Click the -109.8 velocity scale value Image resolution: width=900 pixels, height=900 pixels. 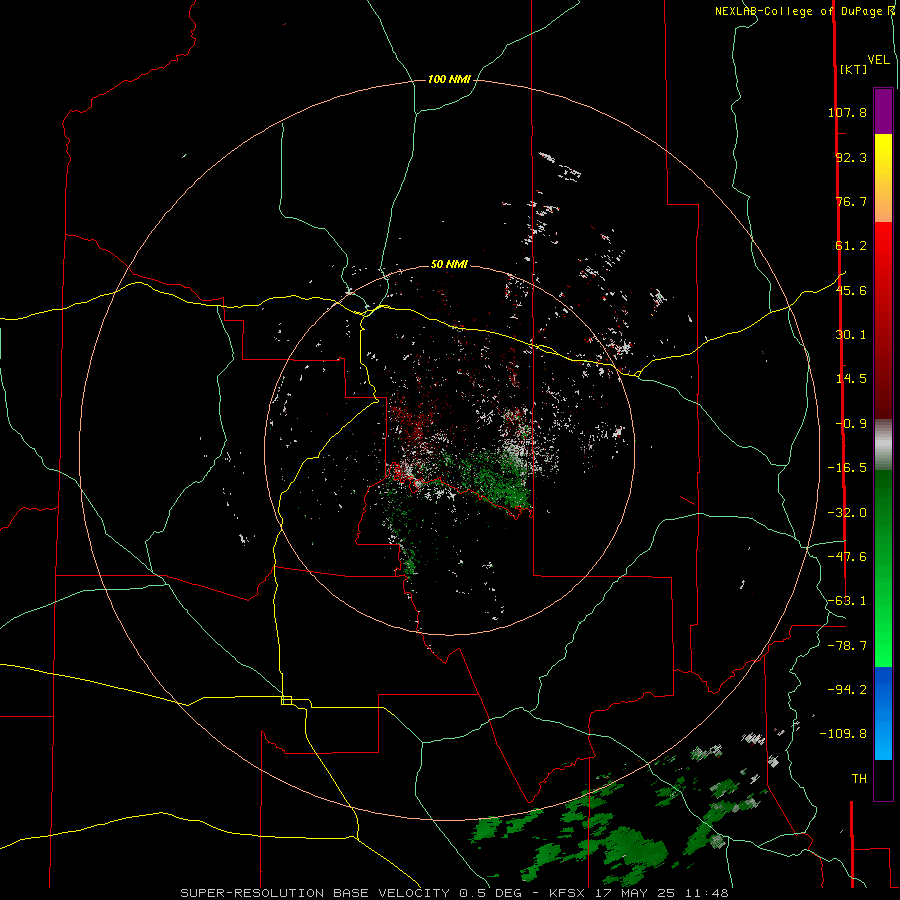[843, 734]
